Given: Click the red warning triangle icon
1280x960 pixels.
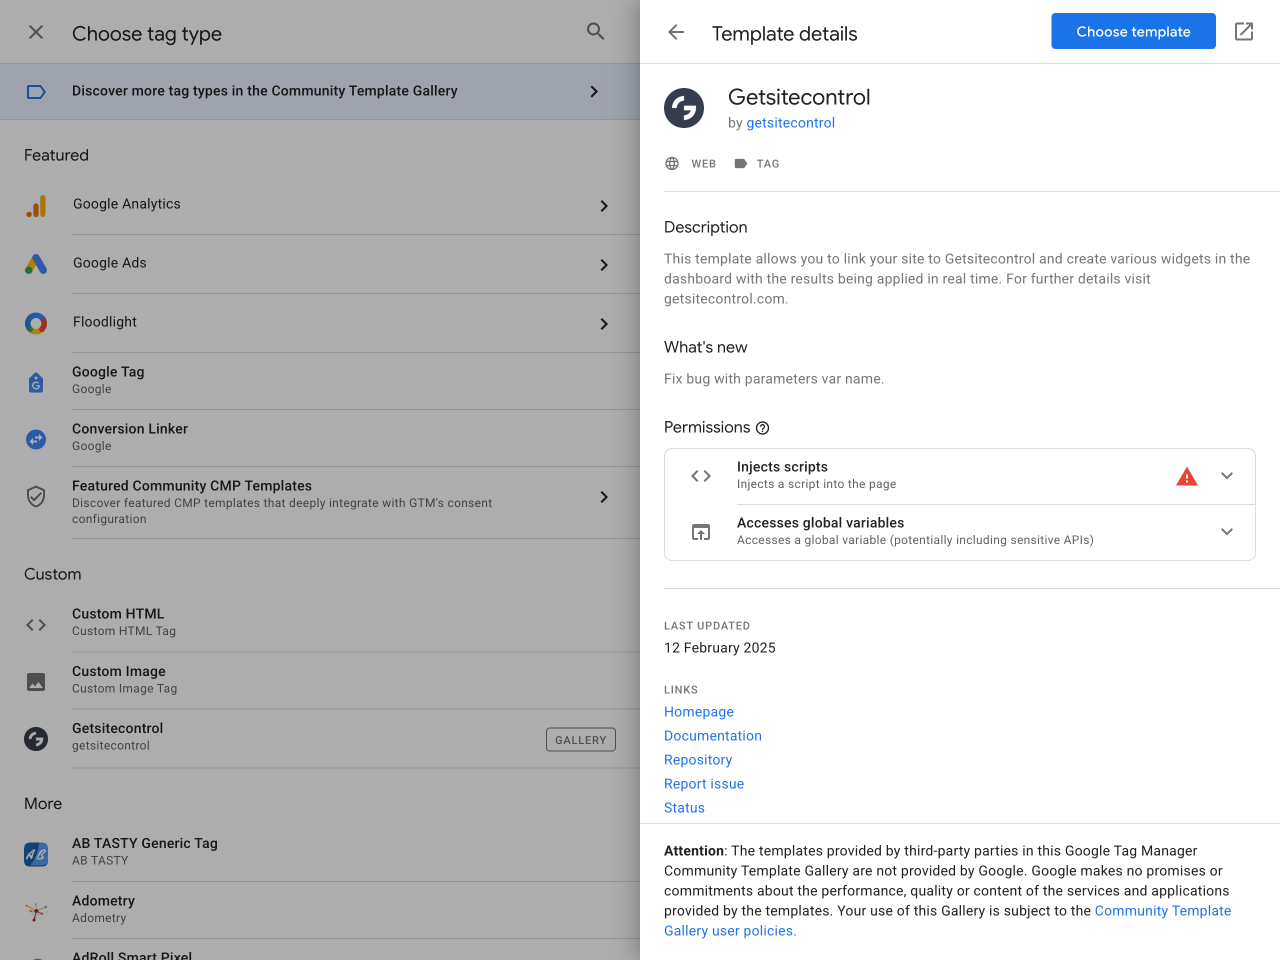Looking at the screenshot, I should pyautogui.click(x=1187, y=477).
